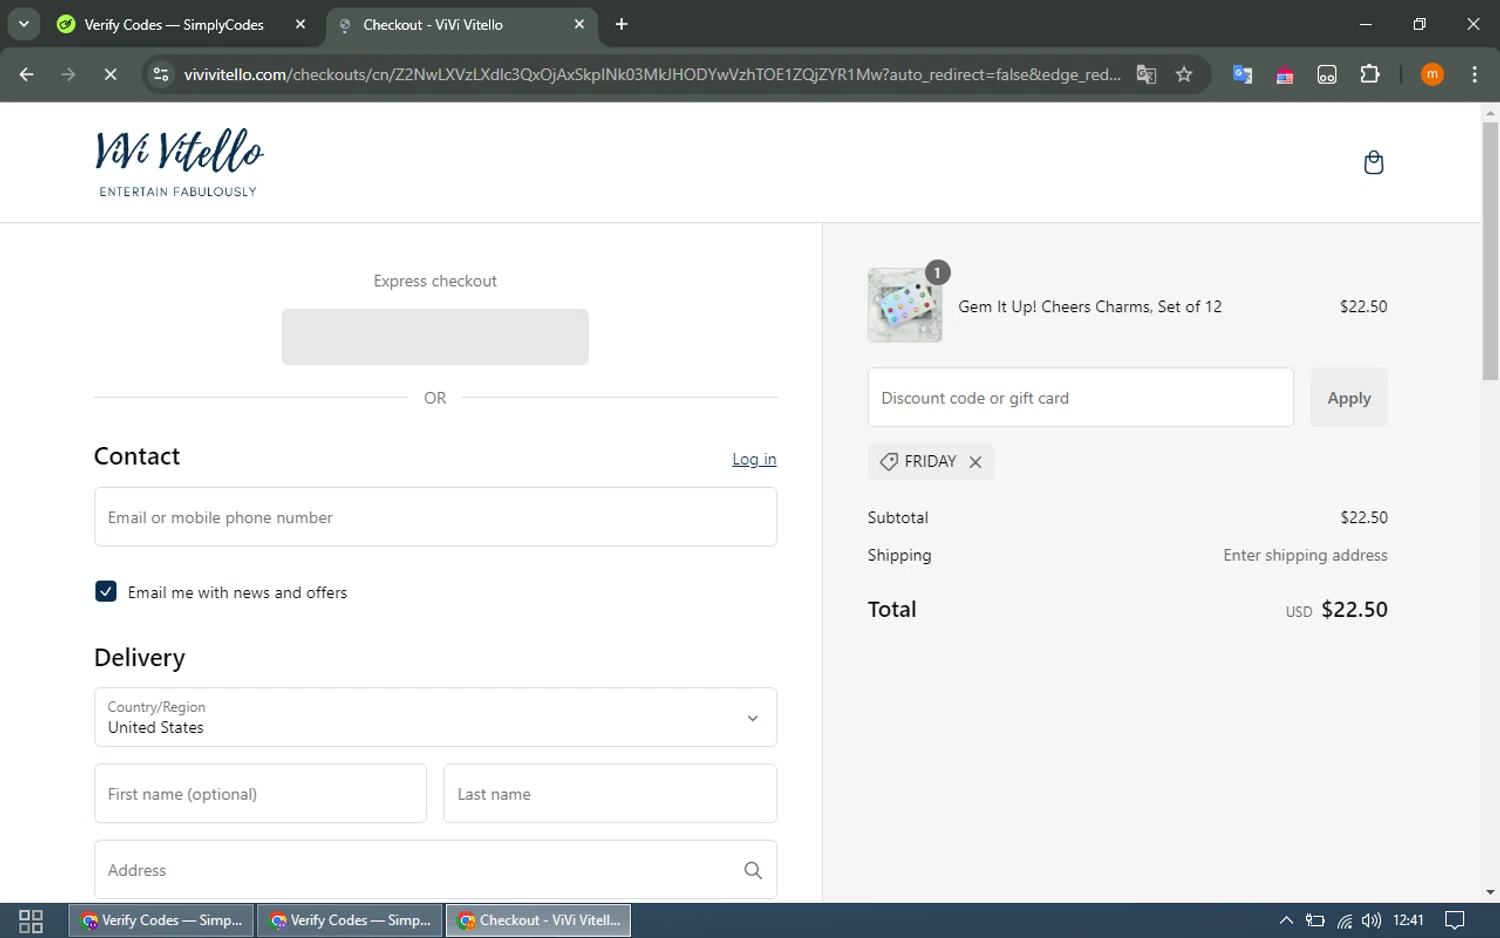Open the tab search dropdown arrow
The width and height of the screenshot is (1500, 938).
point(24,24)
